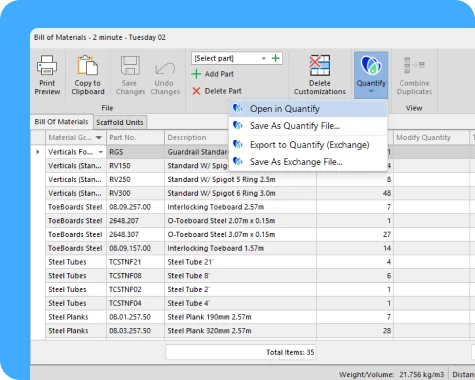This screenshot has height=380, width=475.
Task: Choose Save As Quantify File menu item
Action: click(x=308, y=126)
